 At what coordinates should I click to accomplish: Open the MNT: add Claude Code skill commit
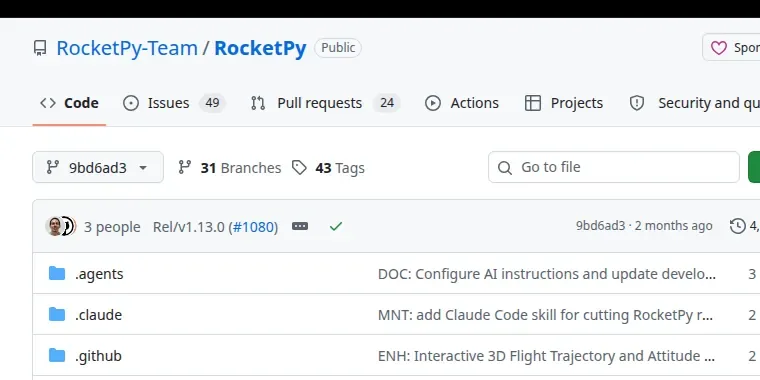(x=545, y=315)
